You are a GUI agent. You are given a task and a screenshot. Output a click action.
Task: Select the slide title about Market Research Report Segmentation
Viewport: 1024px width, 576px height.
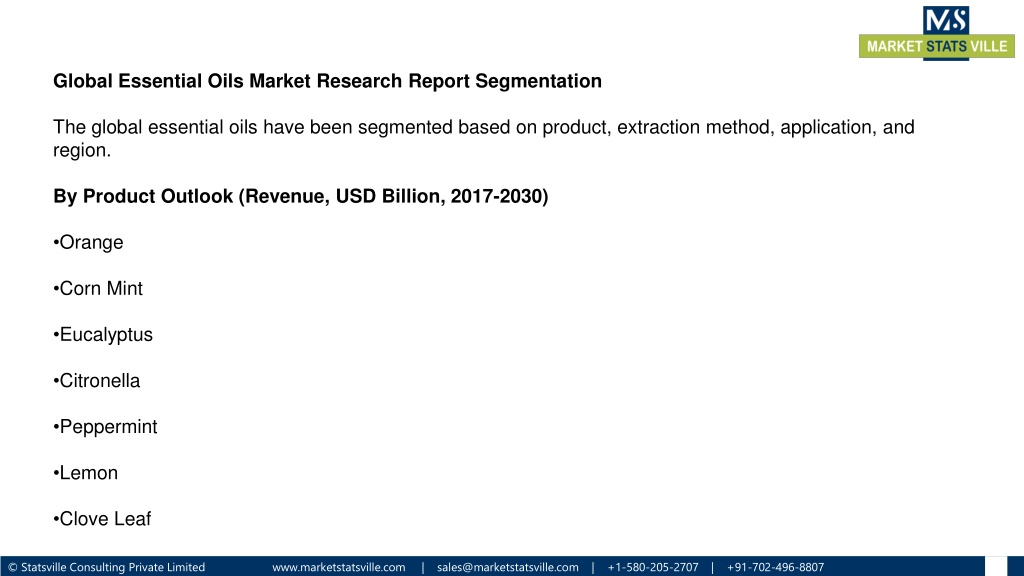point(327,81)
